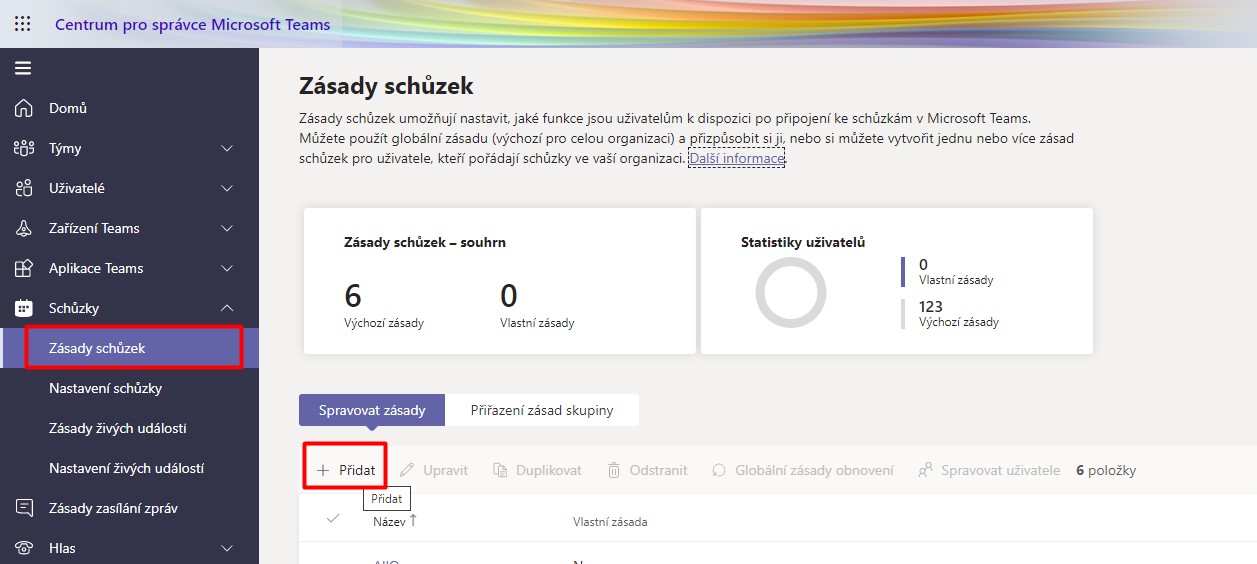Click the Domů home icon
This screenshot has width=1257, height=564.
[x=24, y=108]
